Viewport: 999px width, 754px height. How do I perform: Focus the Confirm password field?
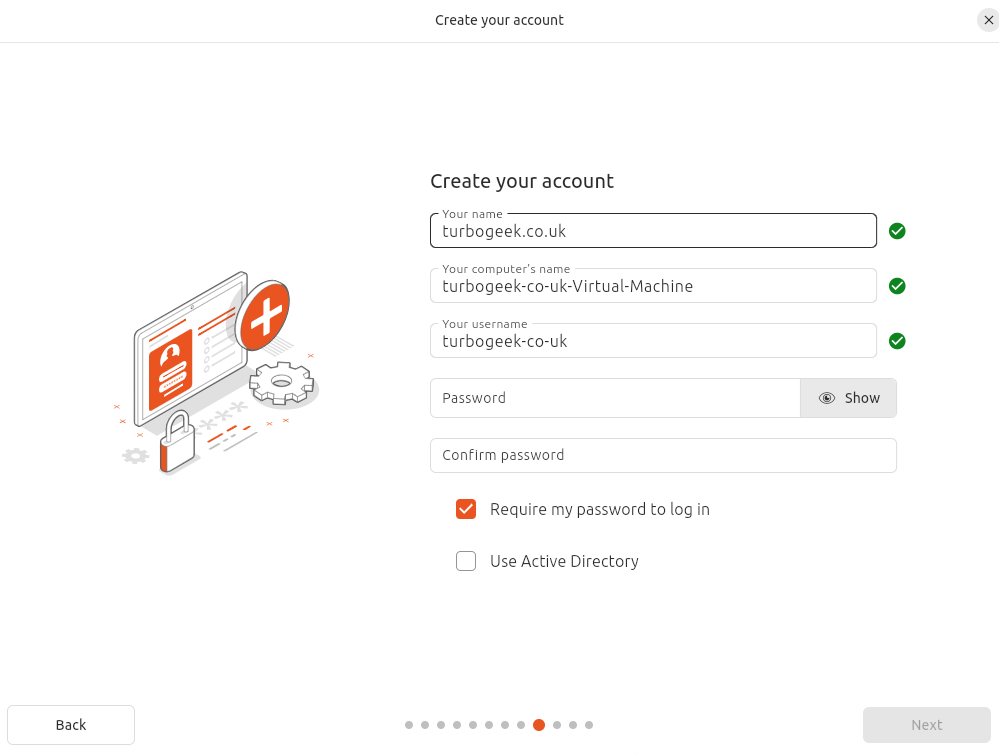point(663,455)
